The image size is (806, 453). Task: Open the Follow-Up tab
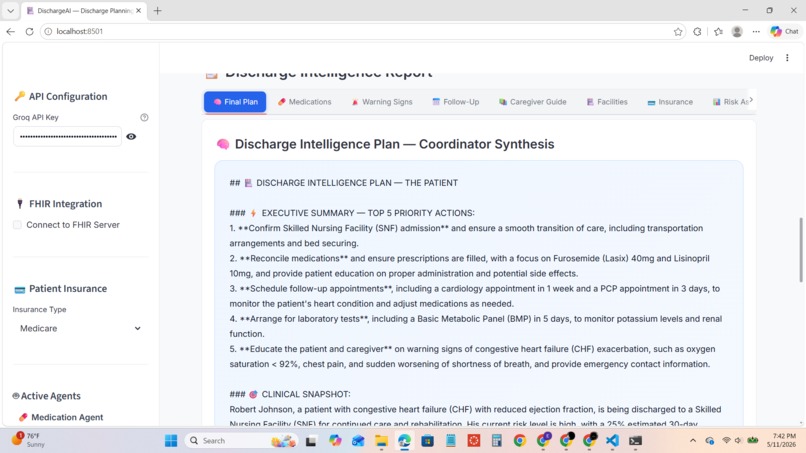(455, 102)
